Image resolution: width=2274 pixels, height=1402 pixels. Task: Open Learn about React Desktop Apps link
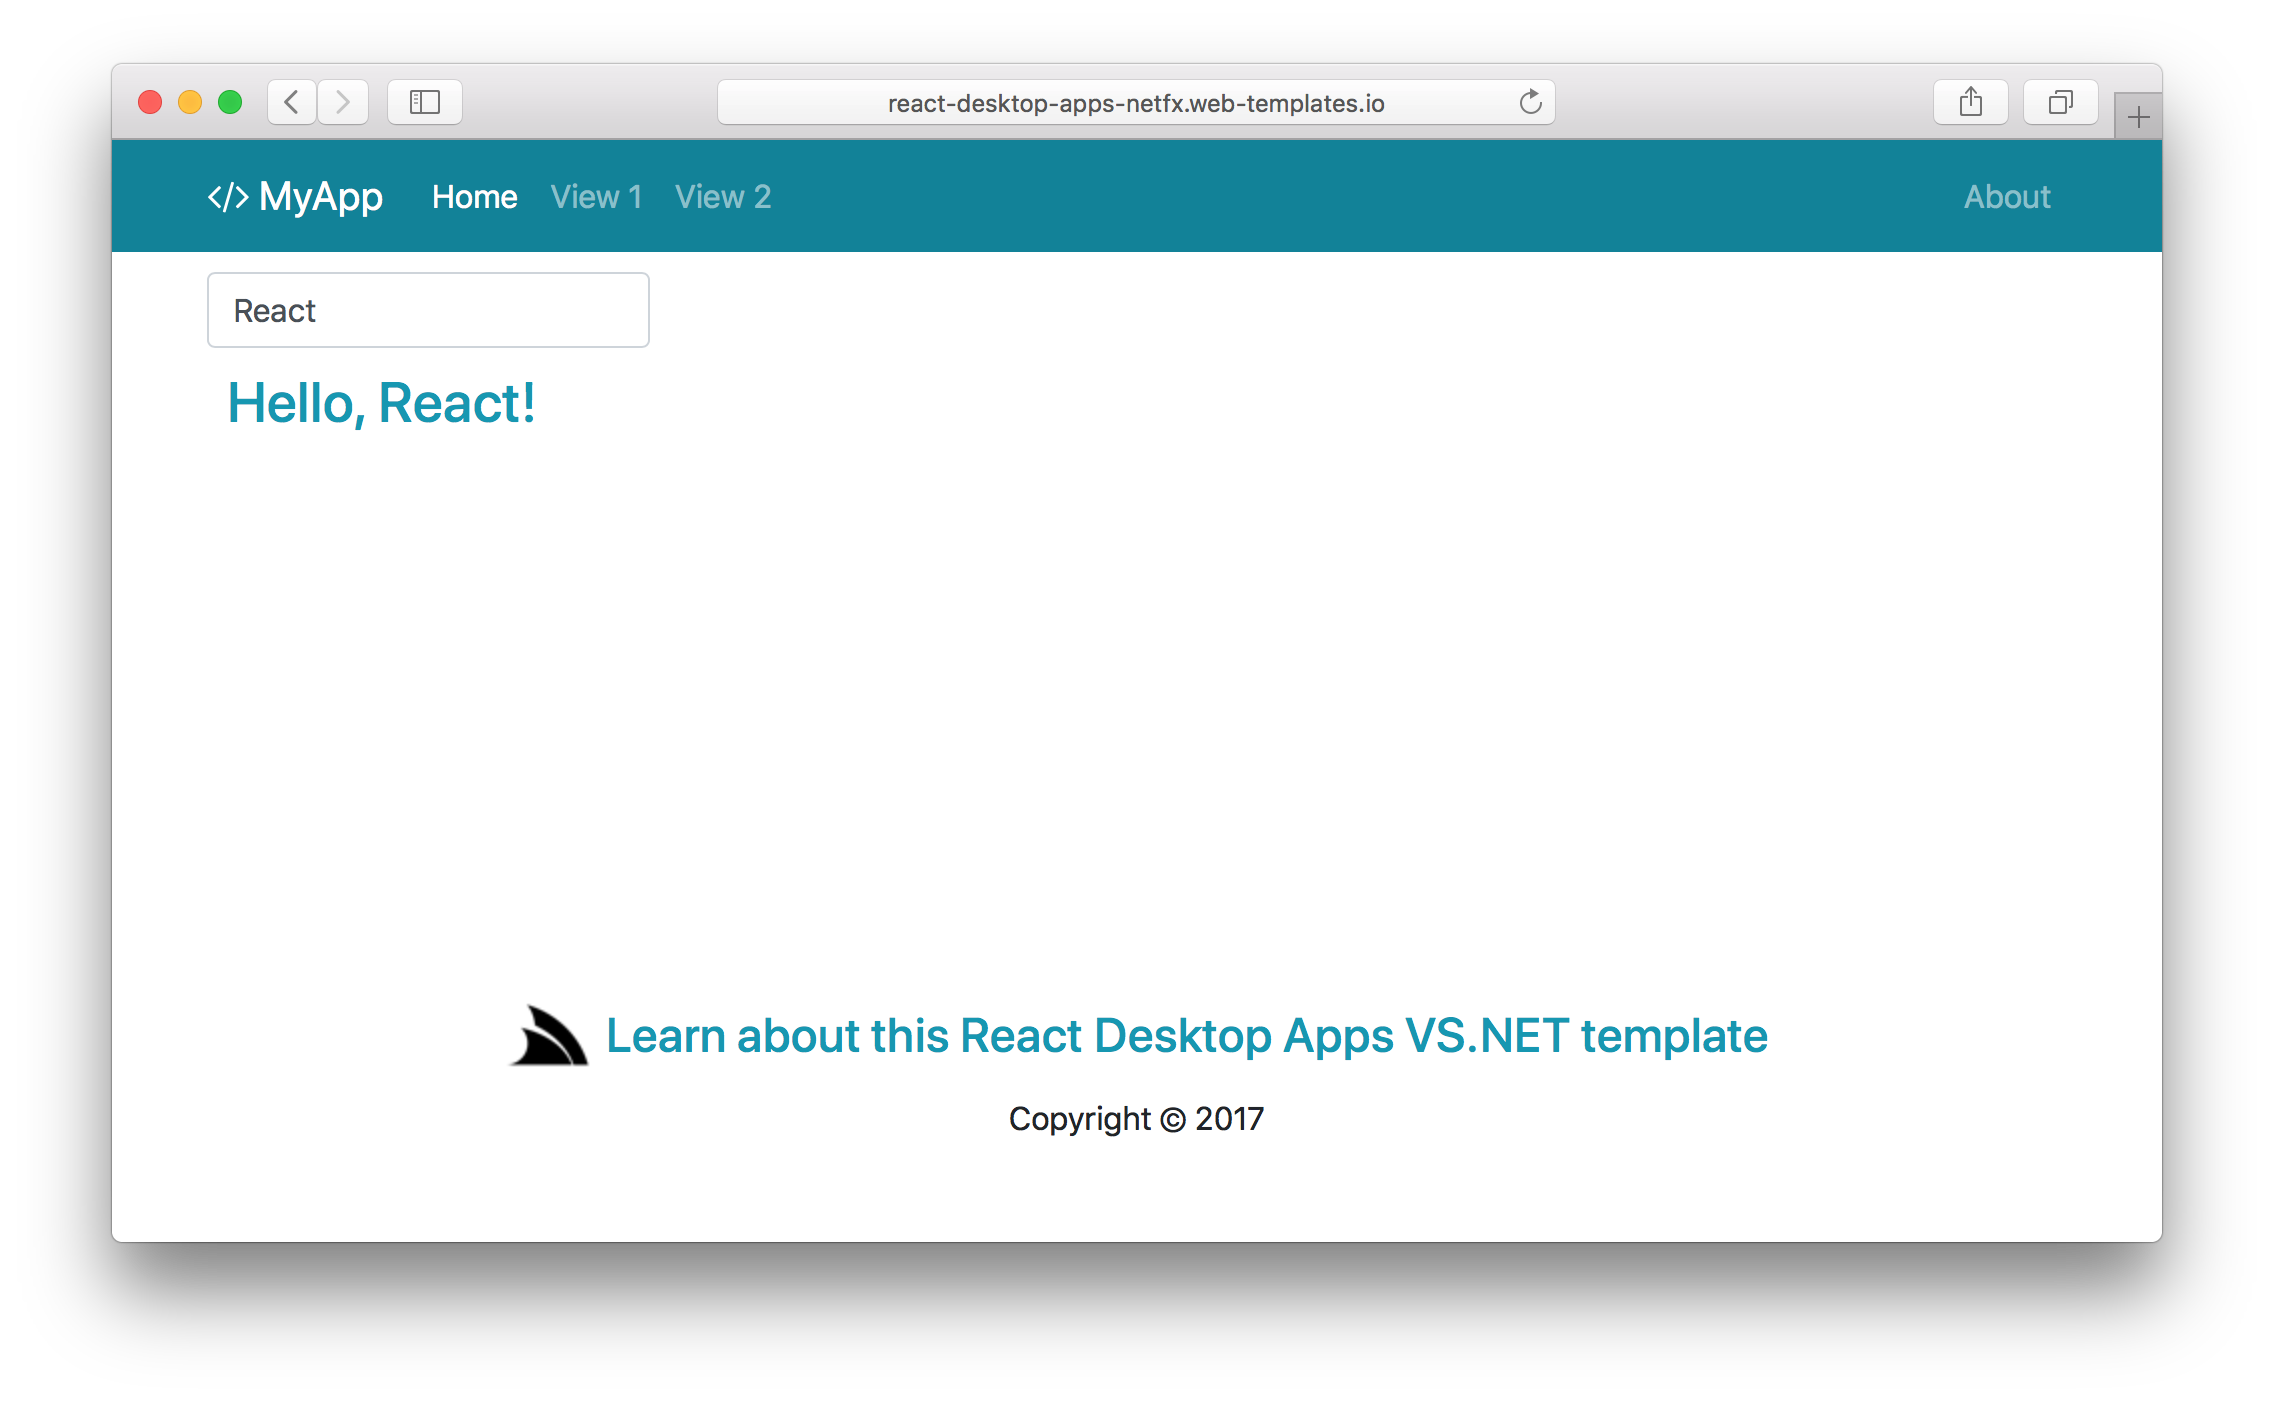pos(1186,1036)
